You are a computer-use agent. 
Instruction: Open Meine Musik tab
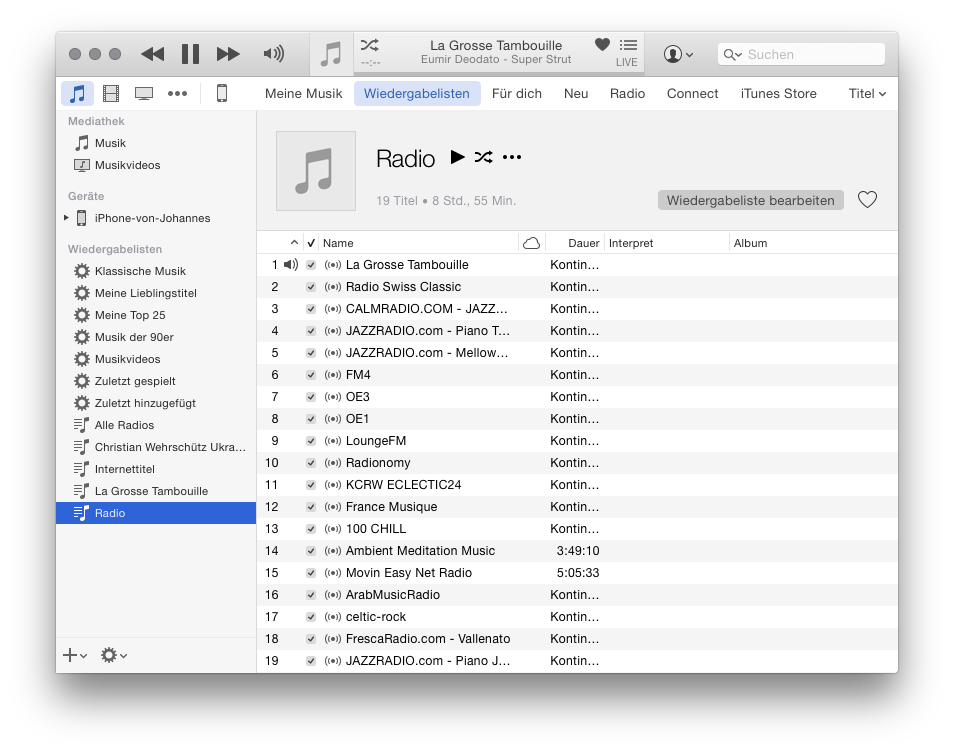click(304, 94)
